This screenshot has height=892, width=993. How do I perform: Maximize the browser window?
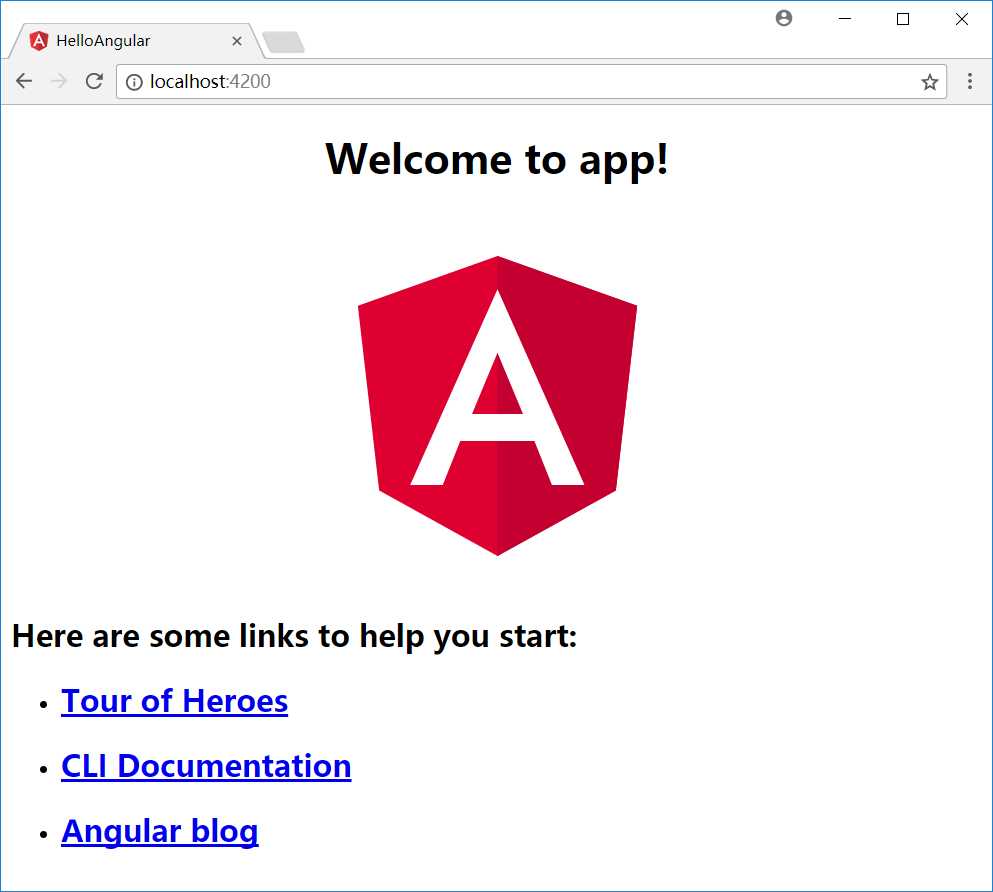point(903,19)
